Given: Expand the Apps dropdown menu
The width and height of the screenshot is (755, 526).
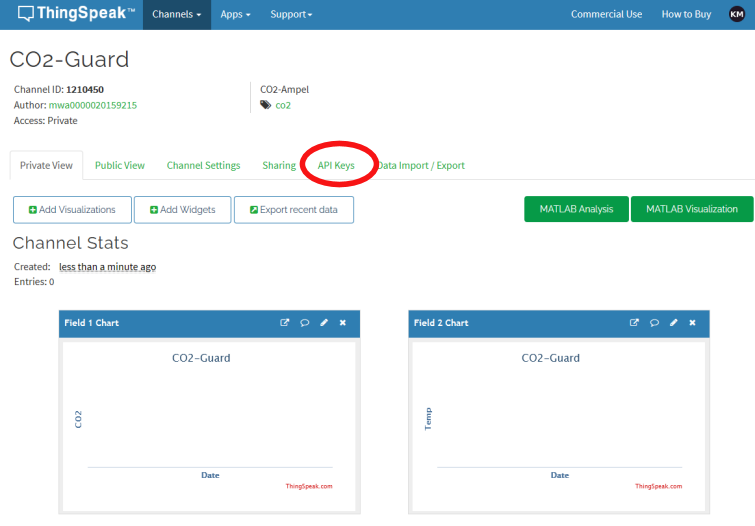Looking at the screenshot, I should pyautogui.click(x=235, y=14).
